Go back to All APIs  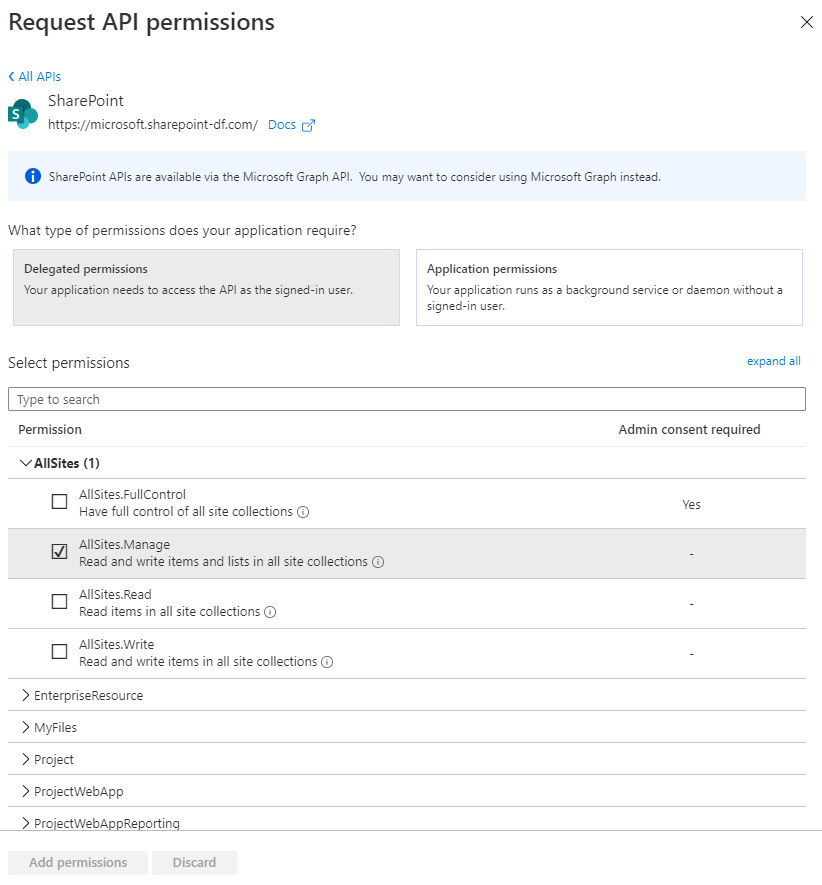point(35,76)
